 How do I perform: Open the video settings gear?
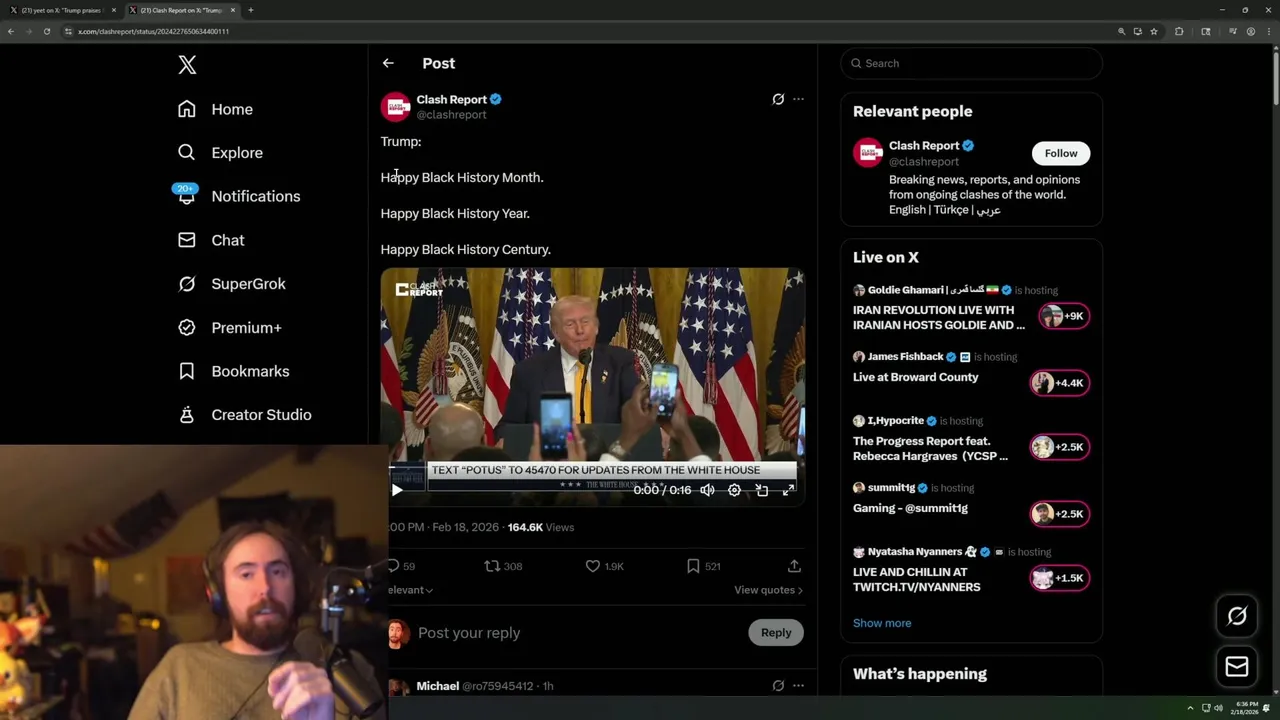(x=734, y=490)
